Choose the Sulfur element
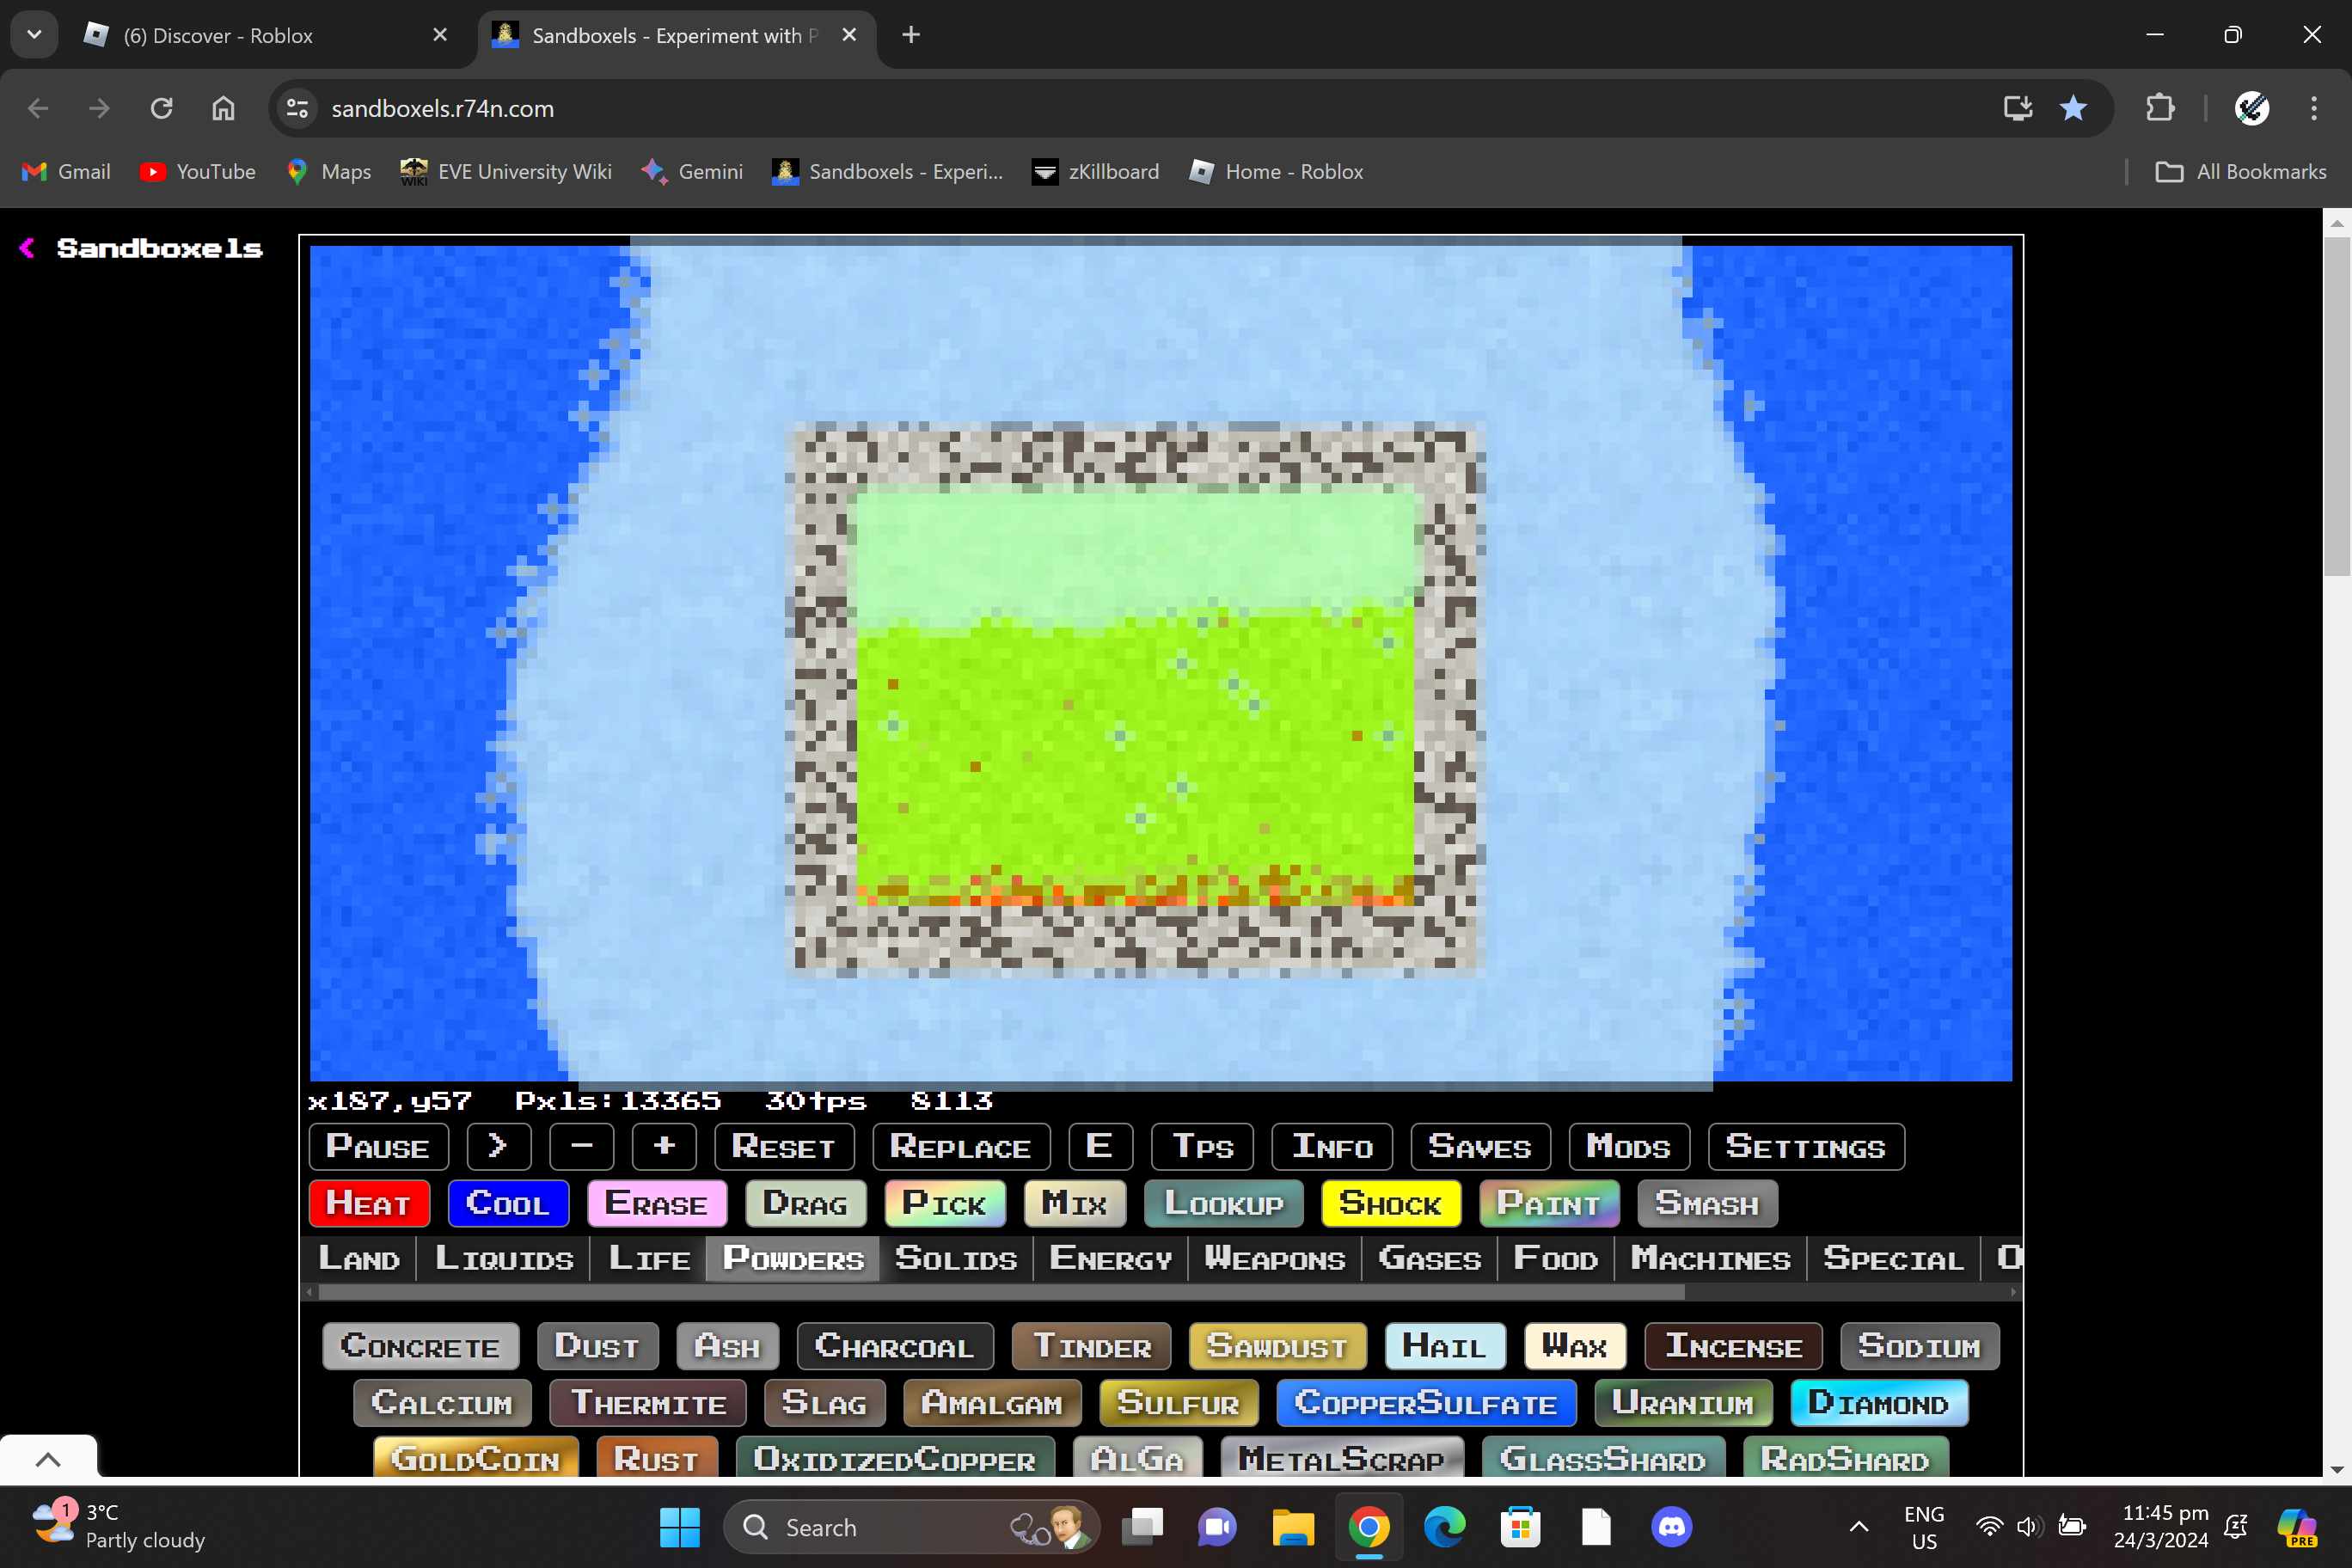 (x=1178, y=1403)
